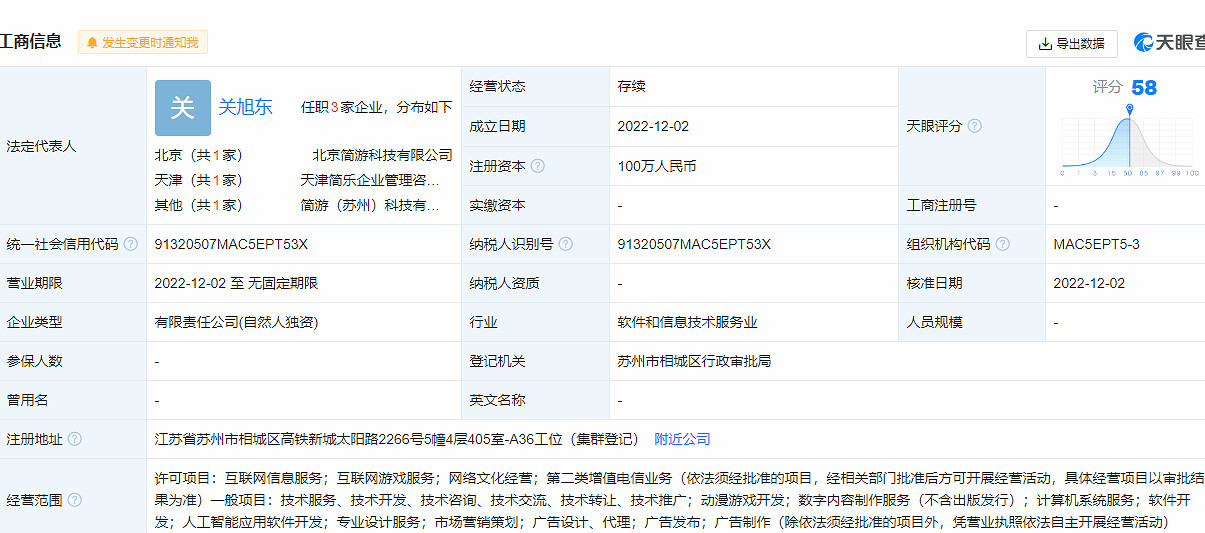Select organization code MAC5EPT5-3
This screenshot has width=1205, height=533.
coord(1096,244)
